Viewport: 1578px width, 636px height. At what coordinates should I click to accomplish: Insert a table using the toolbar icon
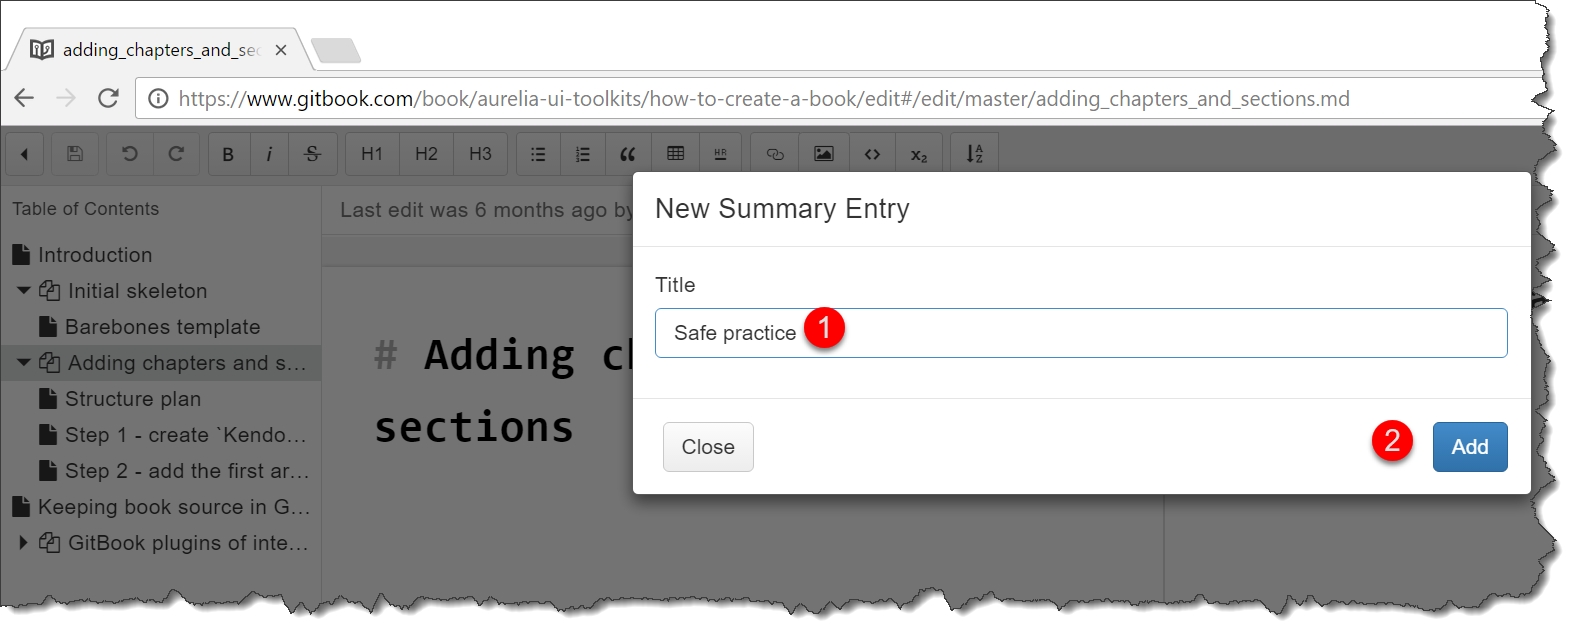[x=676, y=154]
